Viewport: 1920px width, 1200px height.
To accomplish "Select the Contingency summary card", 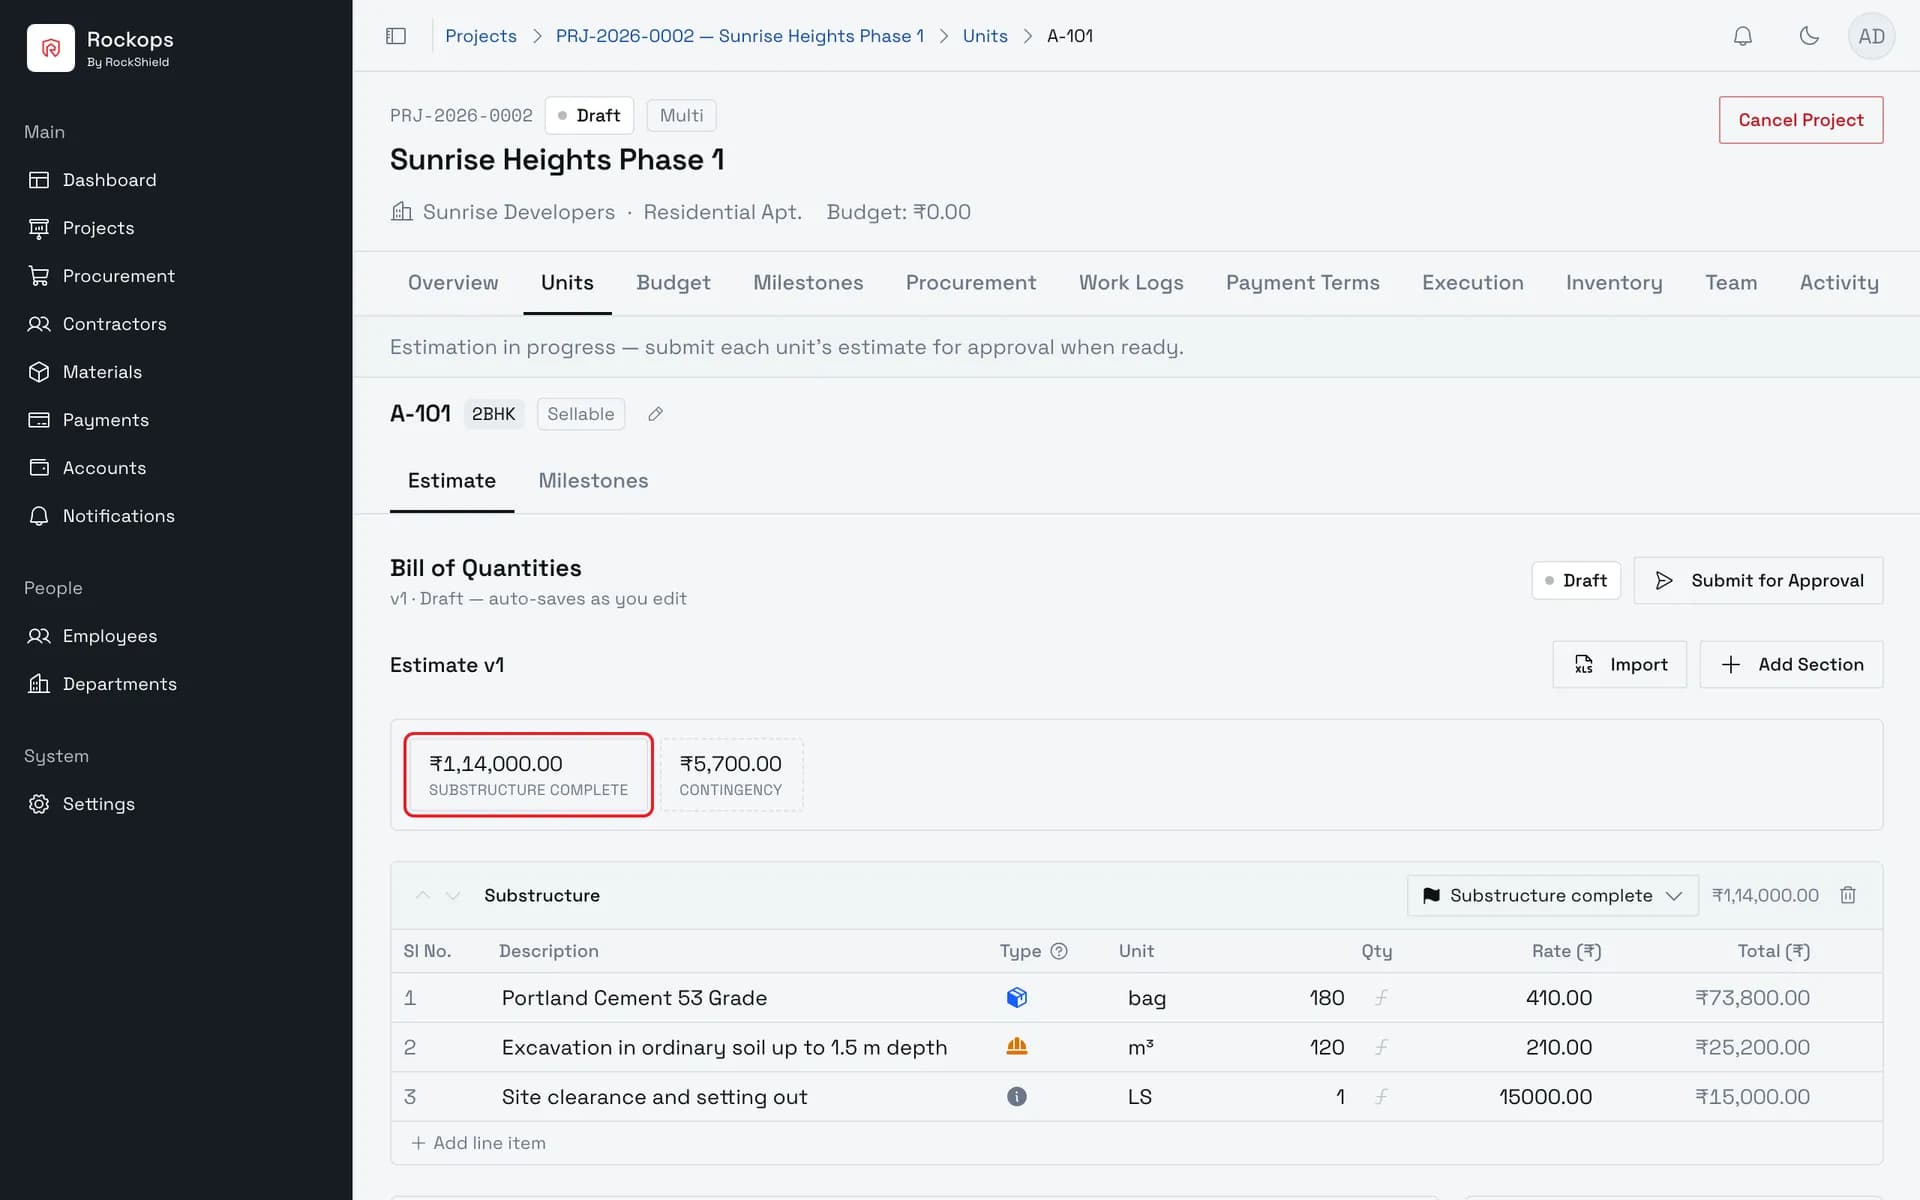I will pyautogui.click(x=731, y=775).
